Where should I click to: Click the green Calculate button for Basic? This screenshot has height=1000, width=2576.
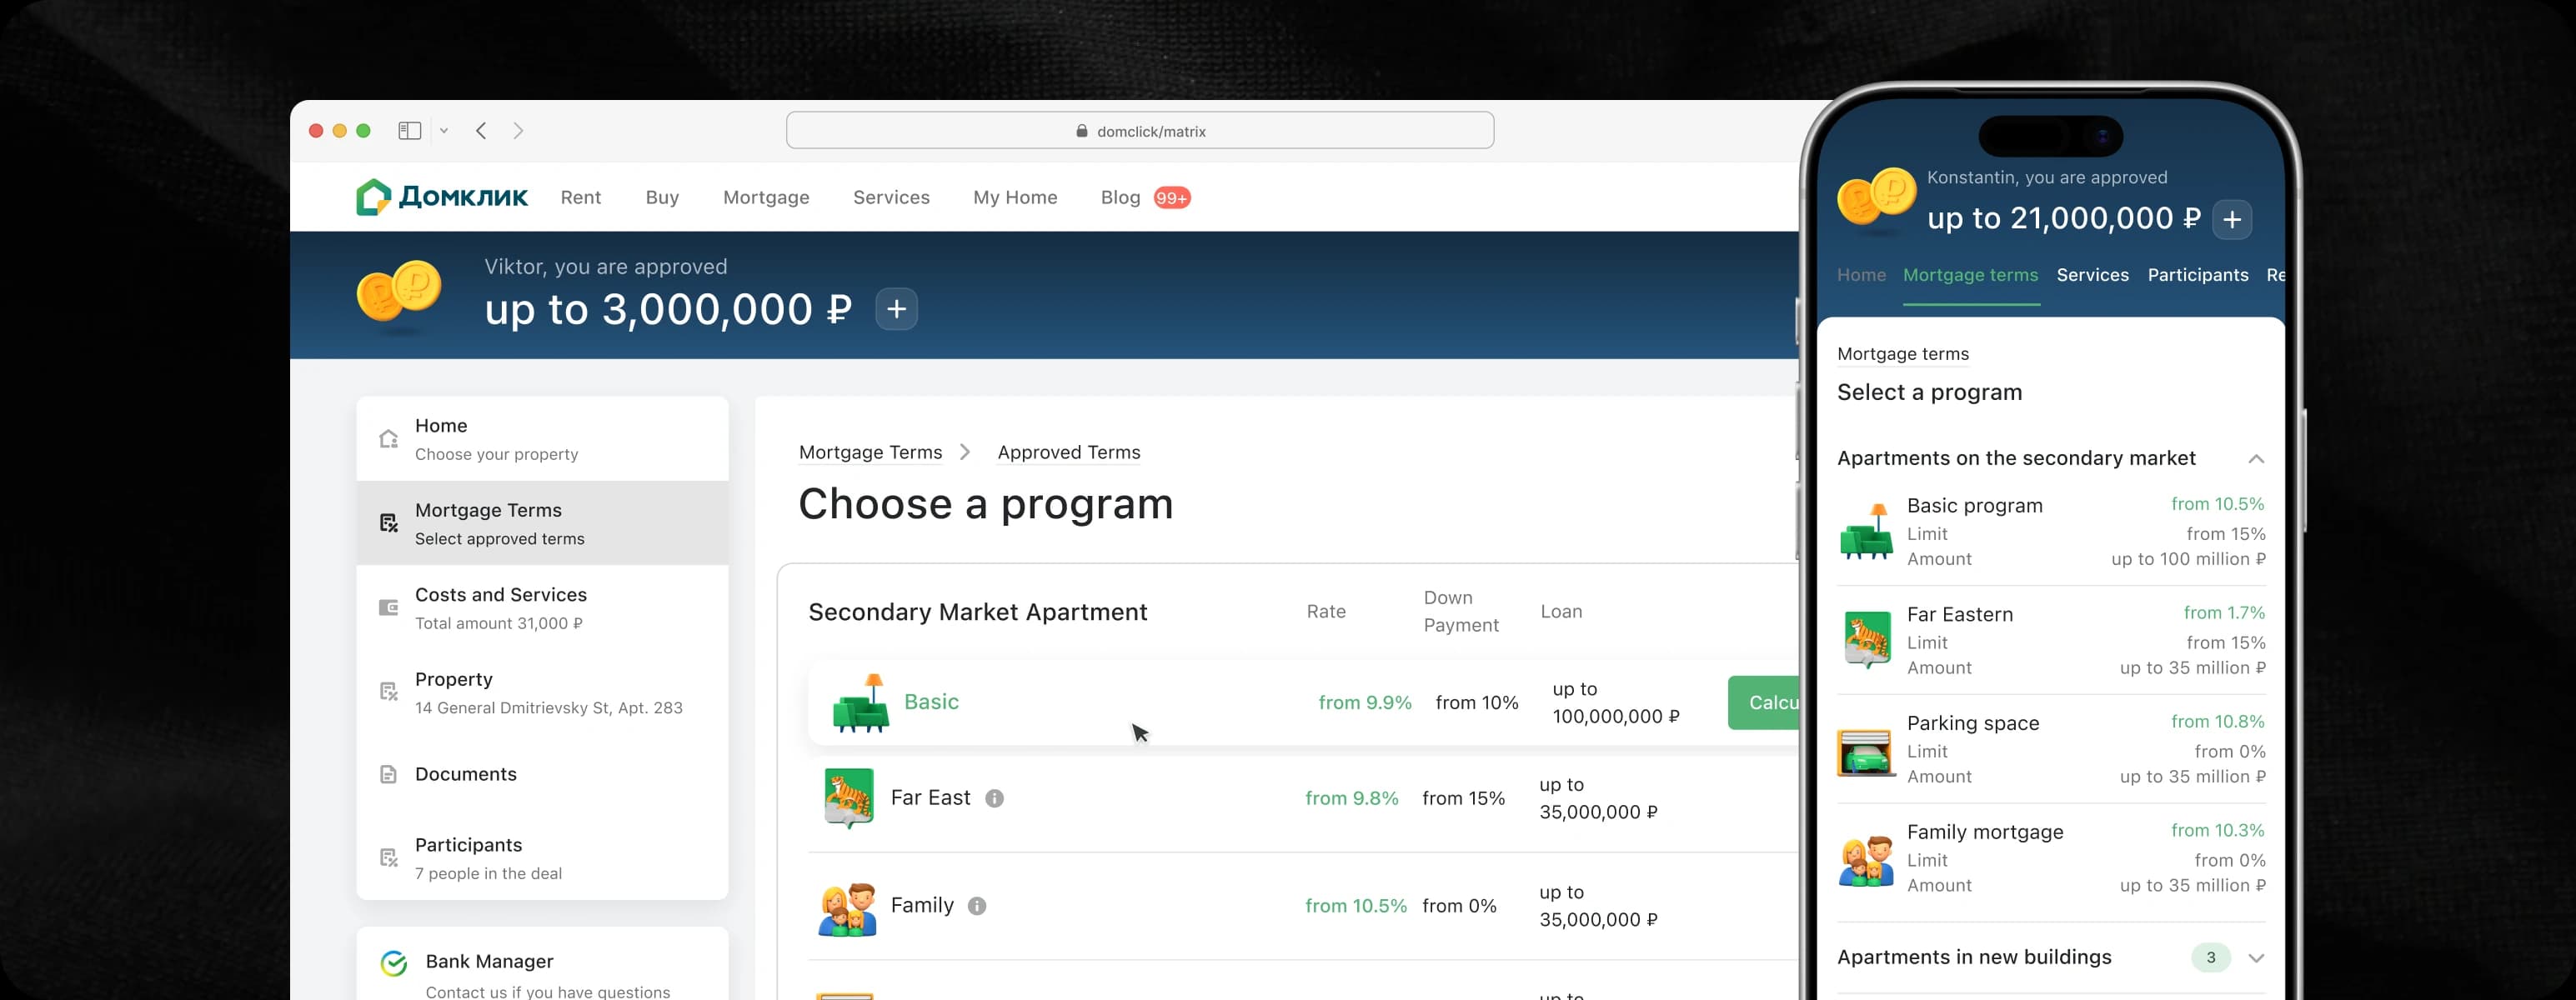tap(1764, 703)
